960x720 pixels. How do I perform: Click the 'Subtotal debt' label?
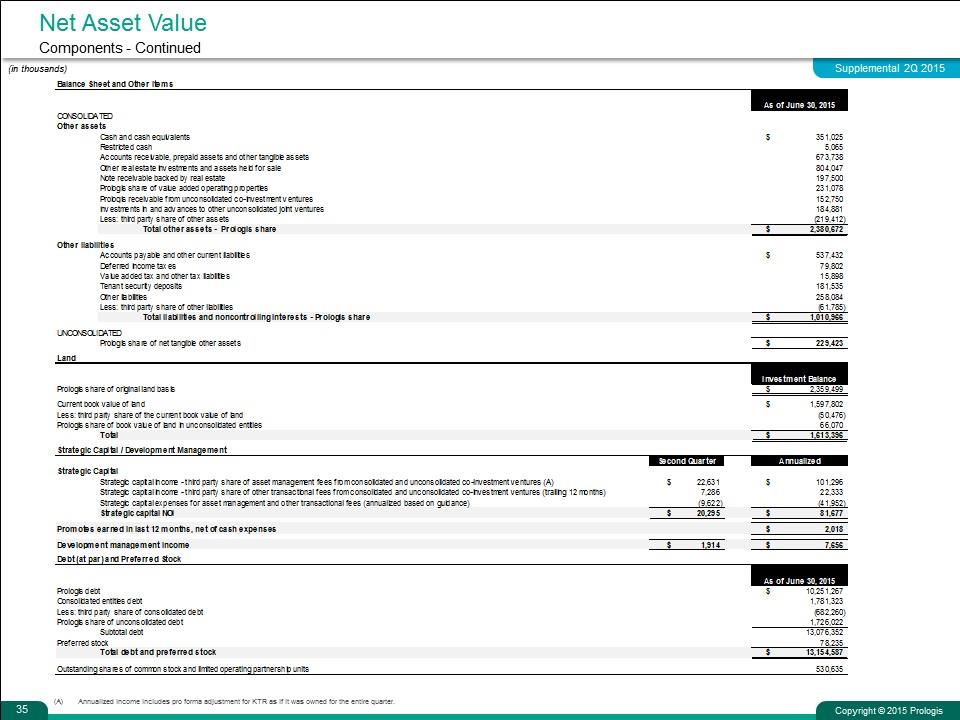pyautogui.click(x=122, y=632)
